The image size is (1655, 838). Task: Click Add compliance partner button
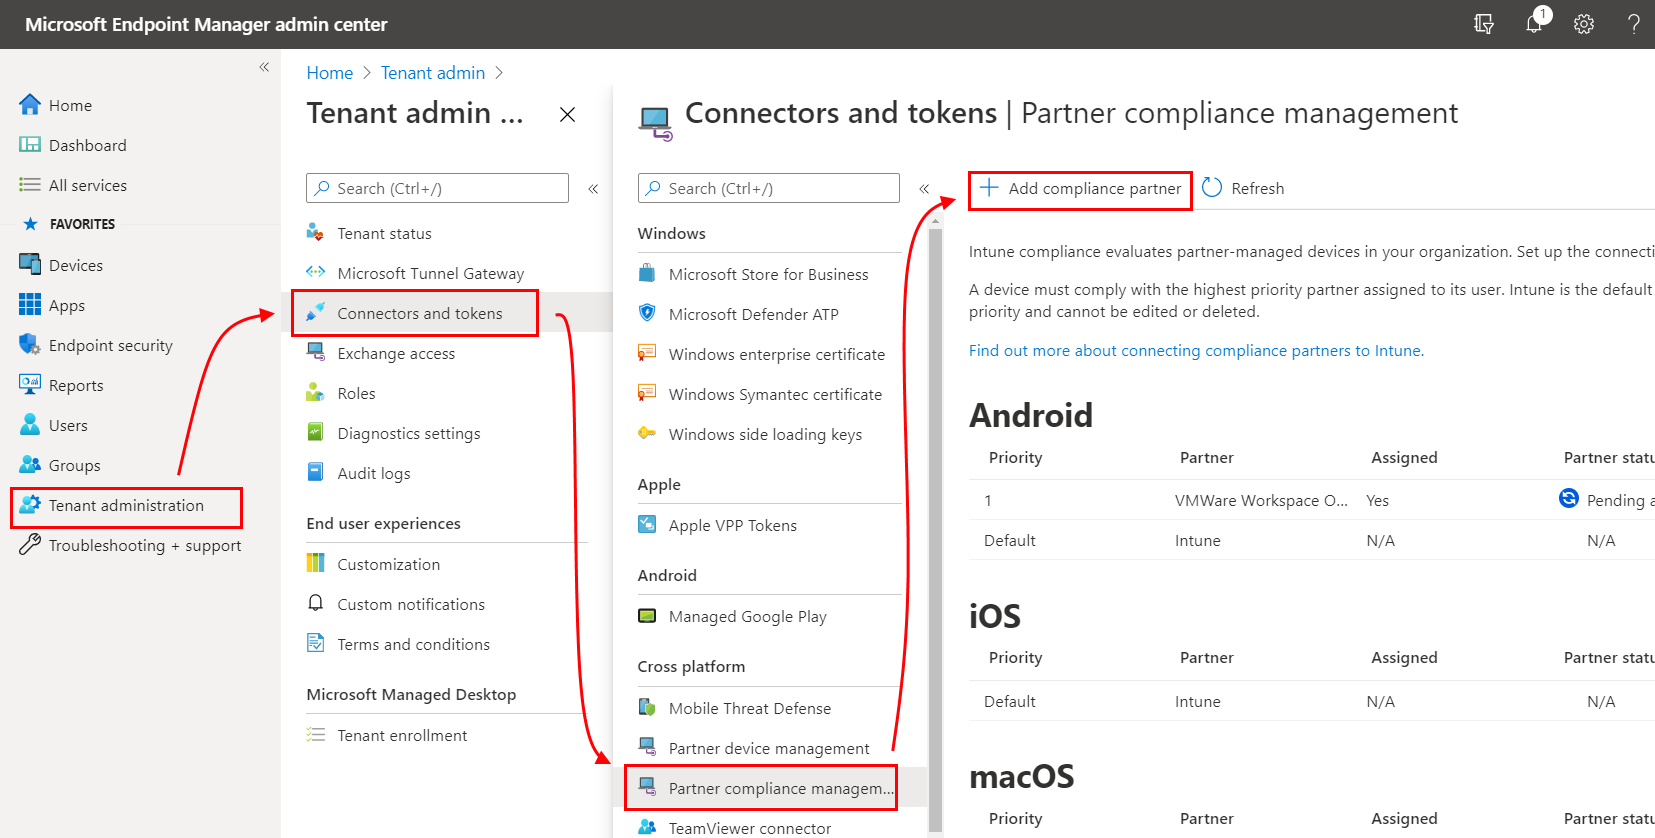tap(1081, 189)
